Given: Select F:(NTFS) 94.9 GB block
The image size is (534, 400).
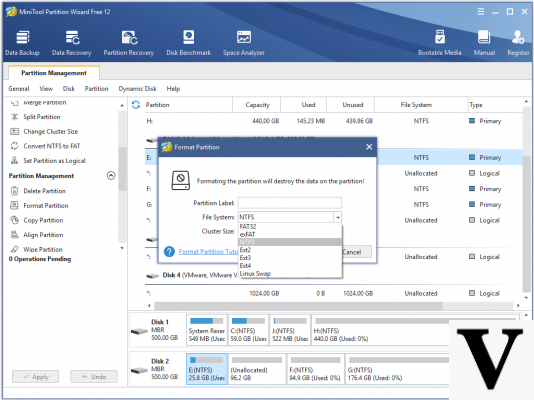Looking at the screenshot, I should tap(315, 369).
